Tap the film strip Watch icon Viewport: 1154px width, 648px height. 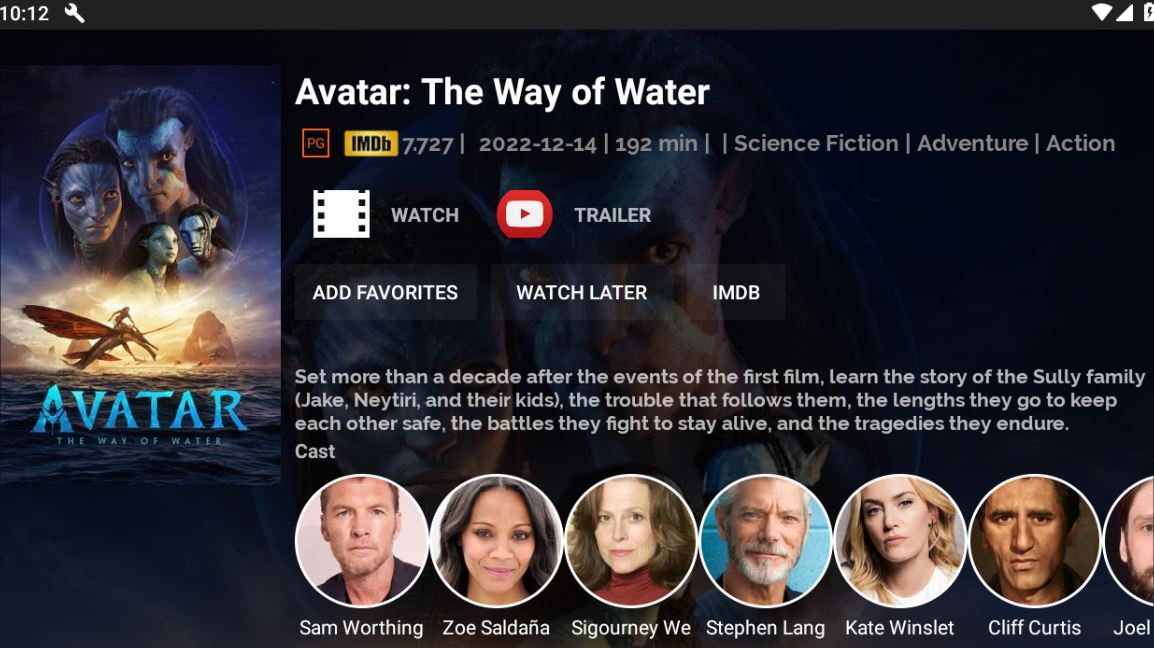point(341,214)
